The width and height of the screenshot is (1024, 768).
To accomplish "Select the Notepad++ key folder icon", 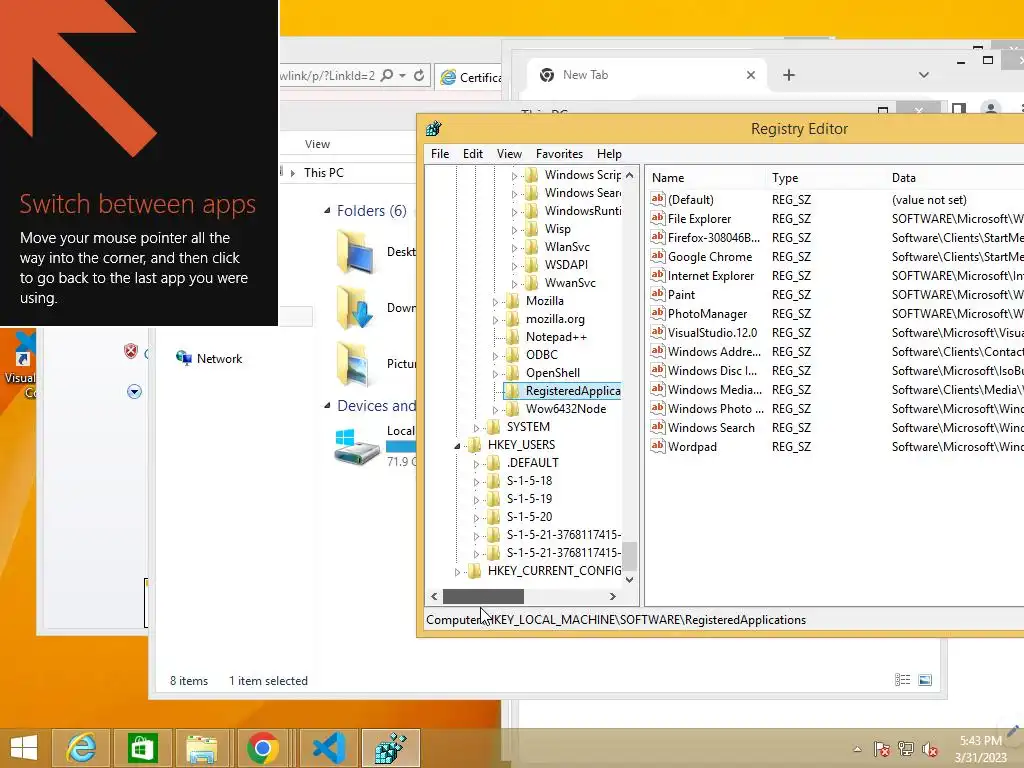I will (513, 337).
